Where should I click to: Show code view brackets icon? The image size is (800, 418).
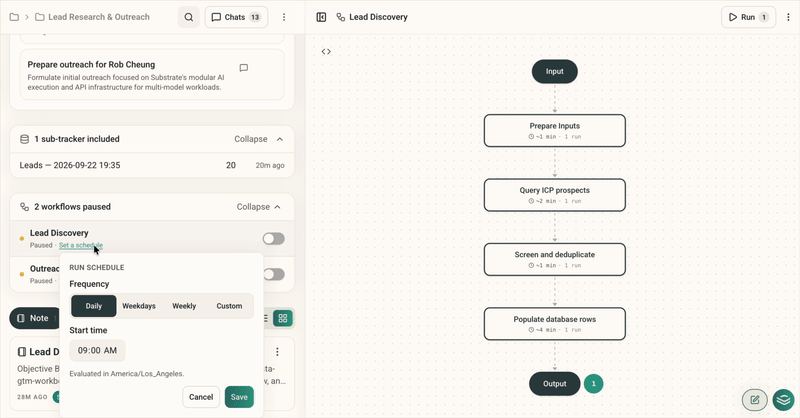pyautogui.click(x=326, y=52)
